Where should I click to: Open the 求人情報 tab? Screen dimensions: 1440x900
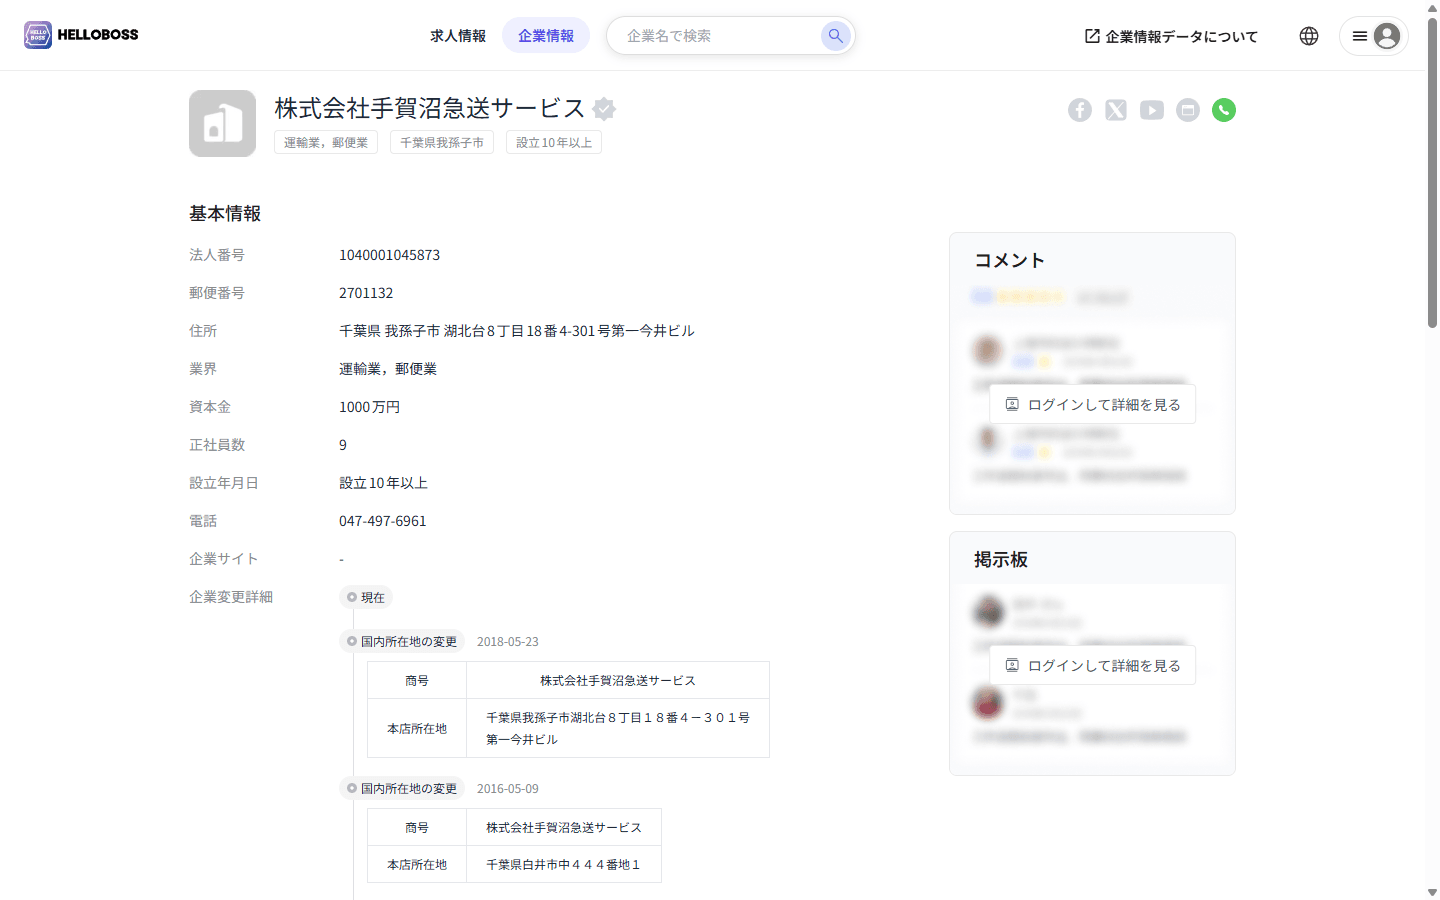(458, 36)
